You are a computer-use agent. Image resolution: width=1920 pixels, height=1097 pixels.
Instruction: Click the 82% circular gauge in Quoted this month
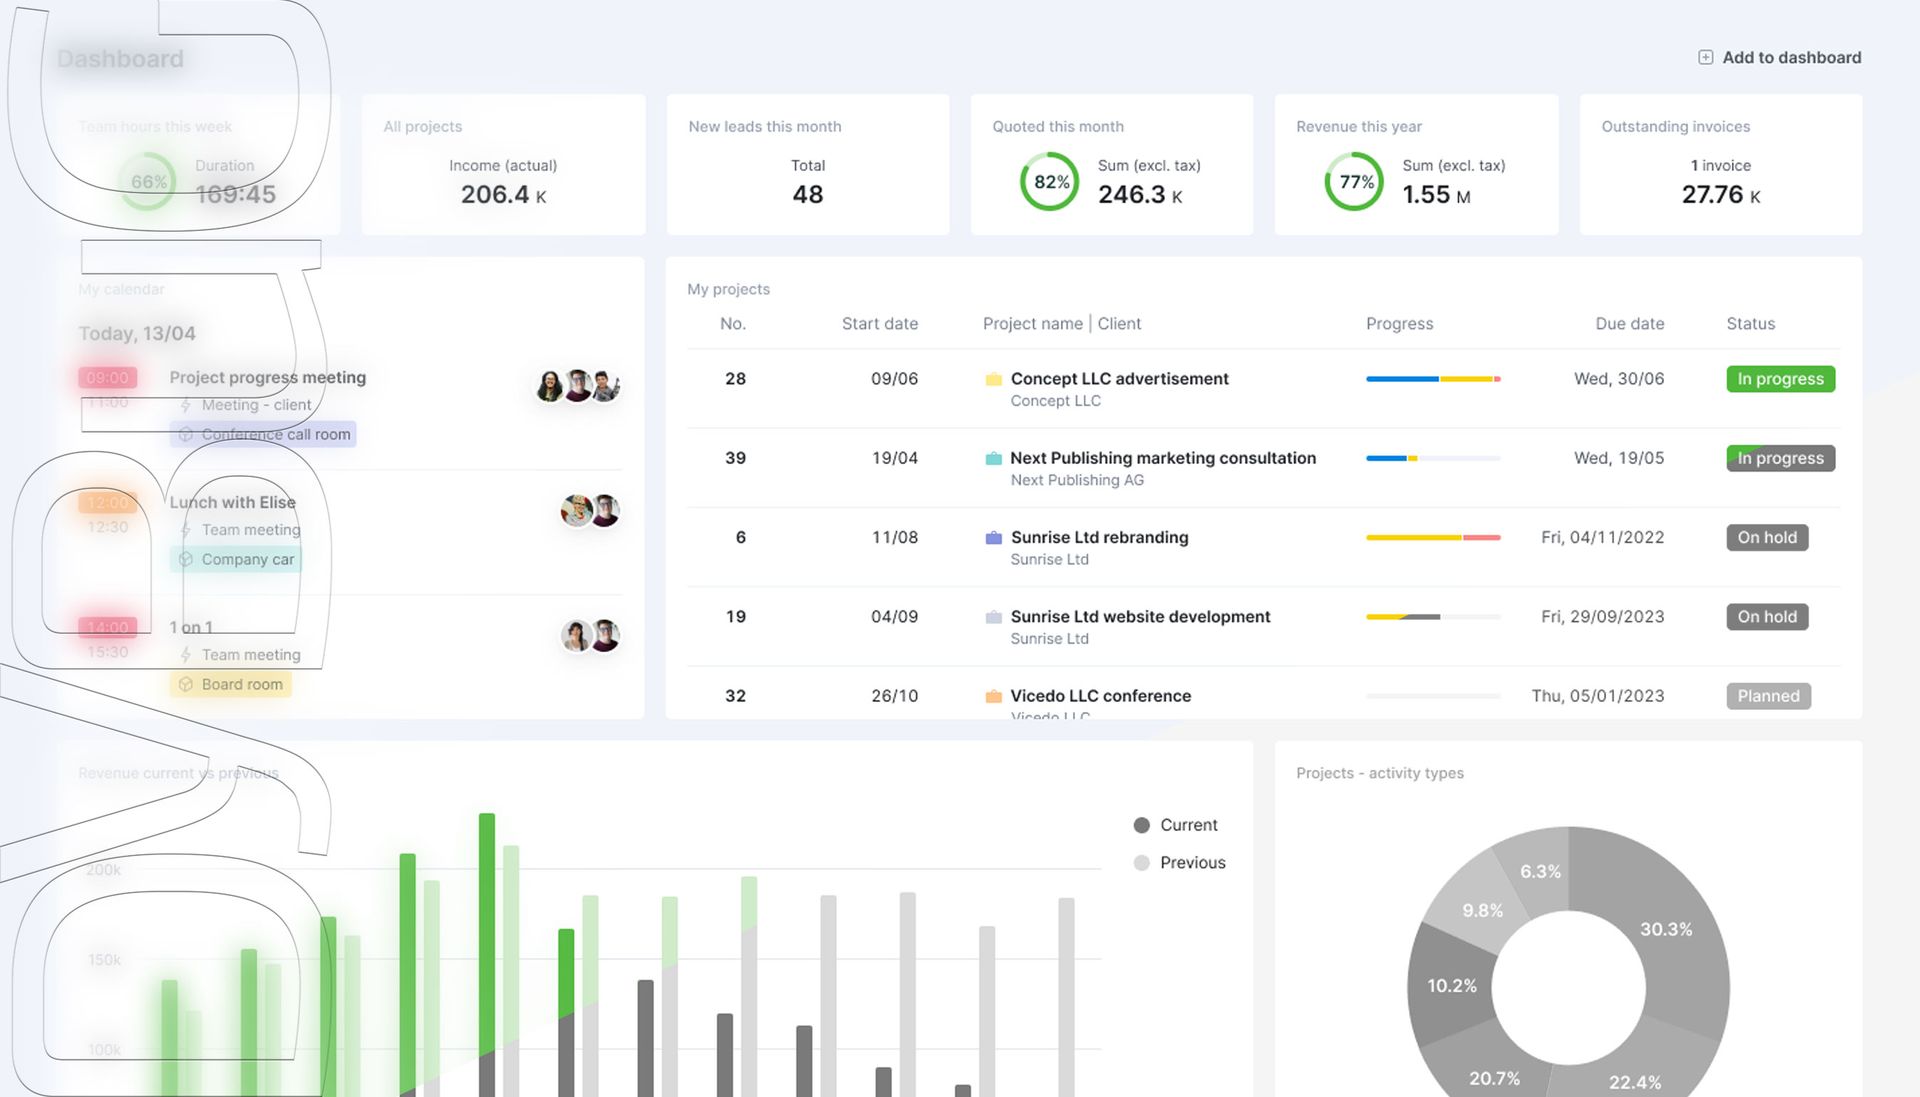pos(1049,181)
